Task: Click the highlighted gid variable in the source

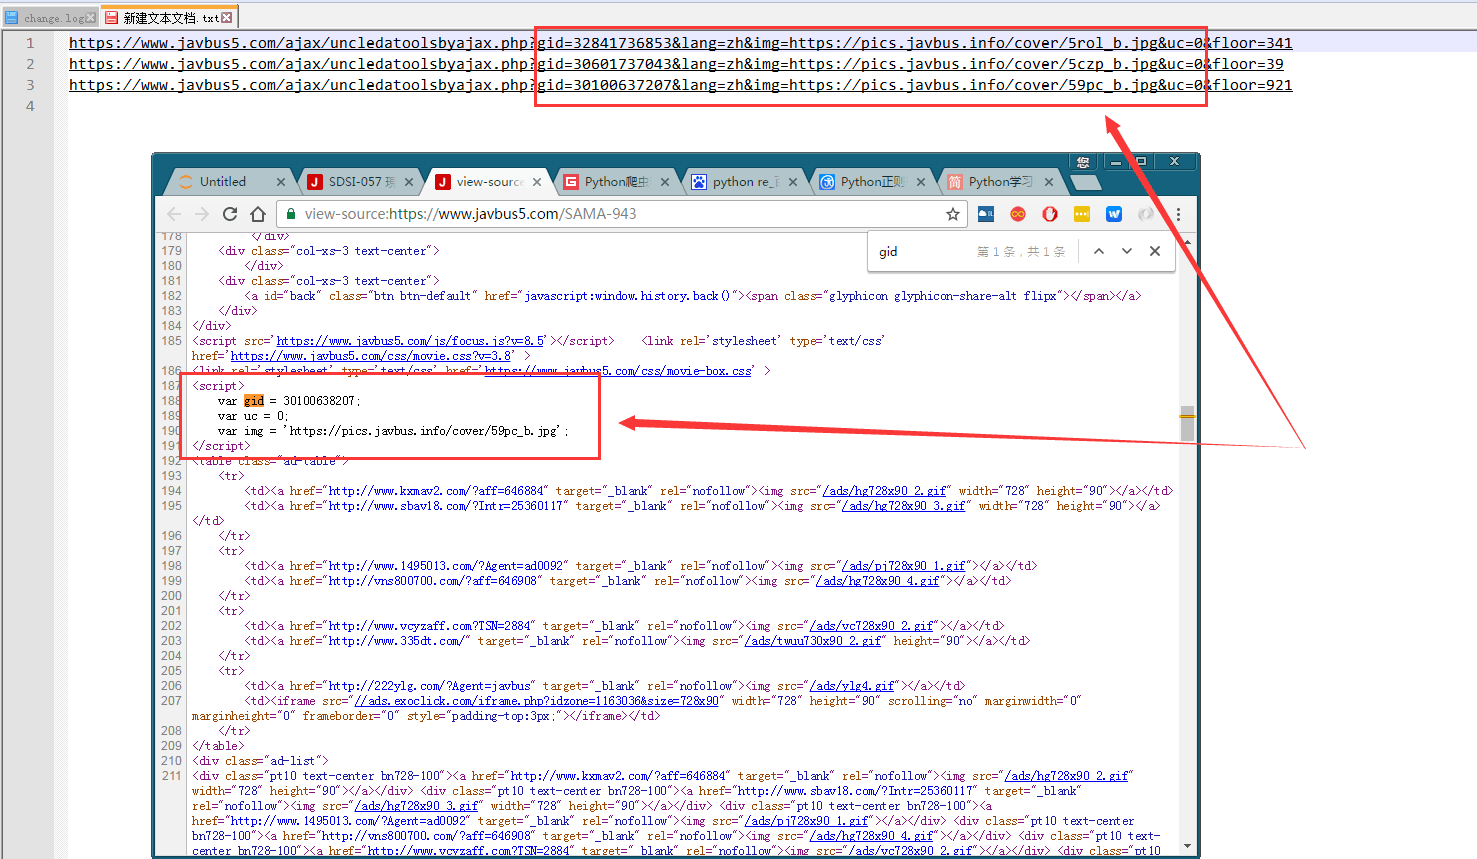Action: 254,401
